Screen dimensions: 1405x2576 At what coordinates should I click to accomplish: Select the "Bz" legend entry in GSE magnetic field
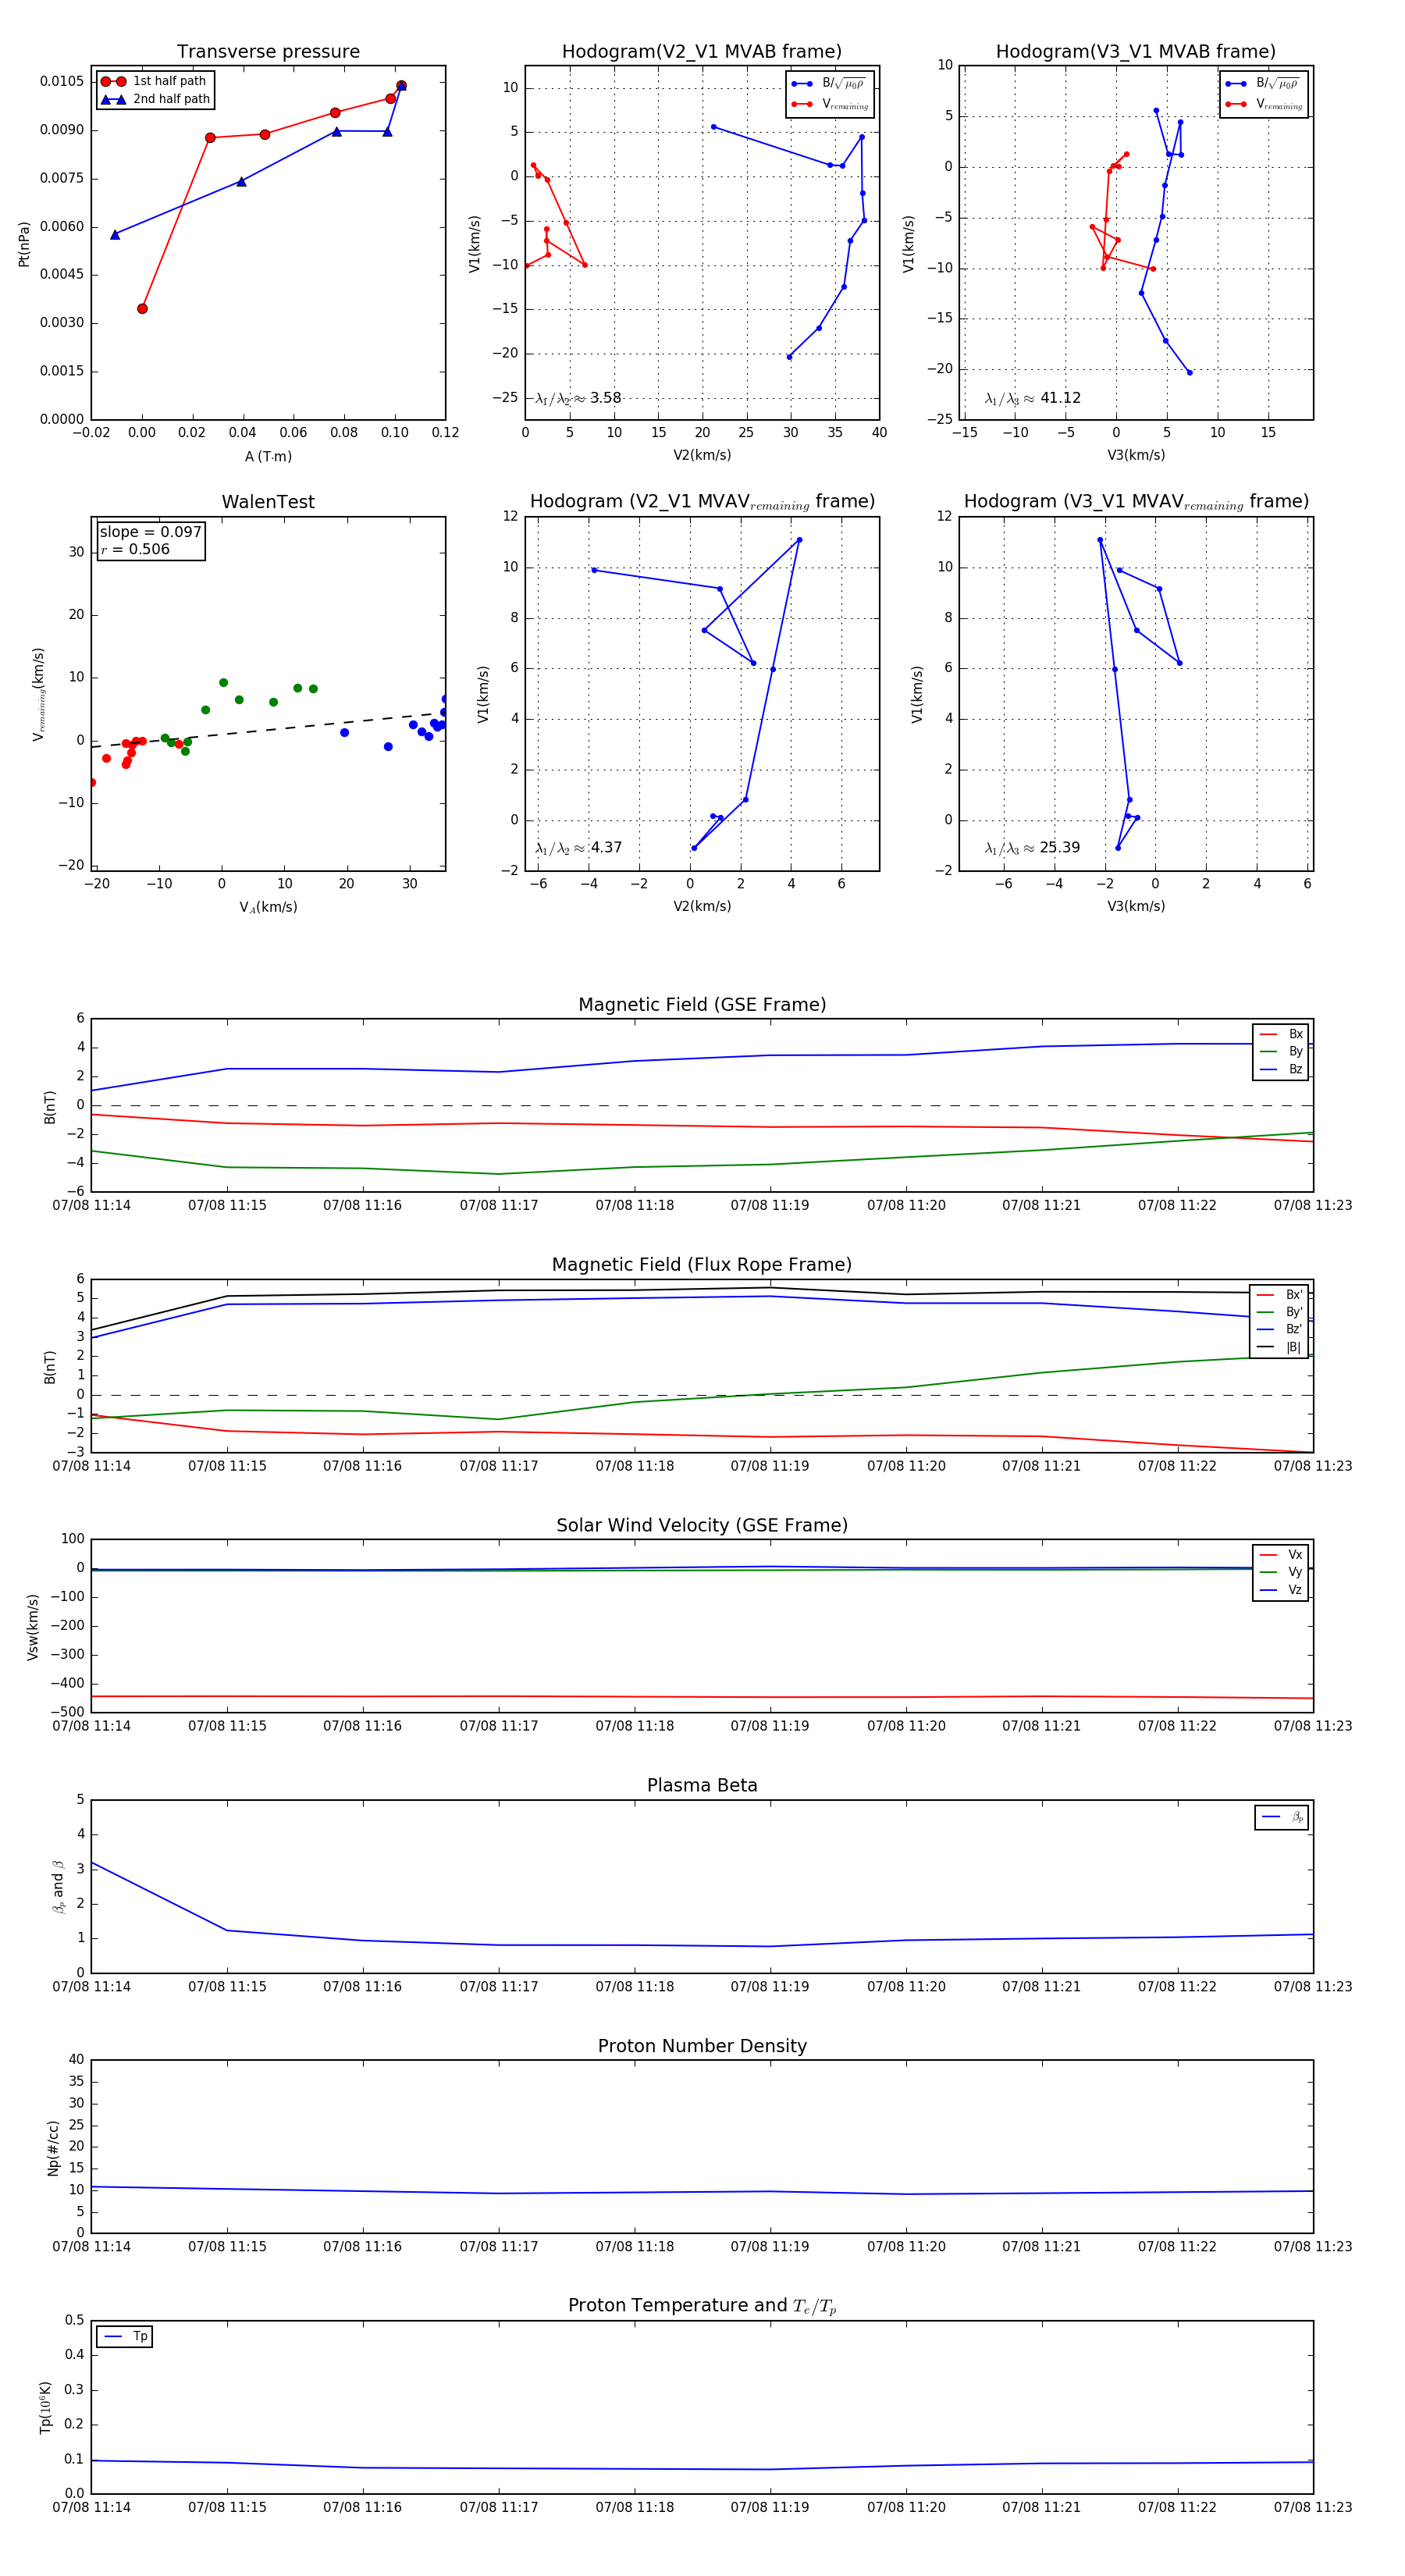point(1281,1069)
